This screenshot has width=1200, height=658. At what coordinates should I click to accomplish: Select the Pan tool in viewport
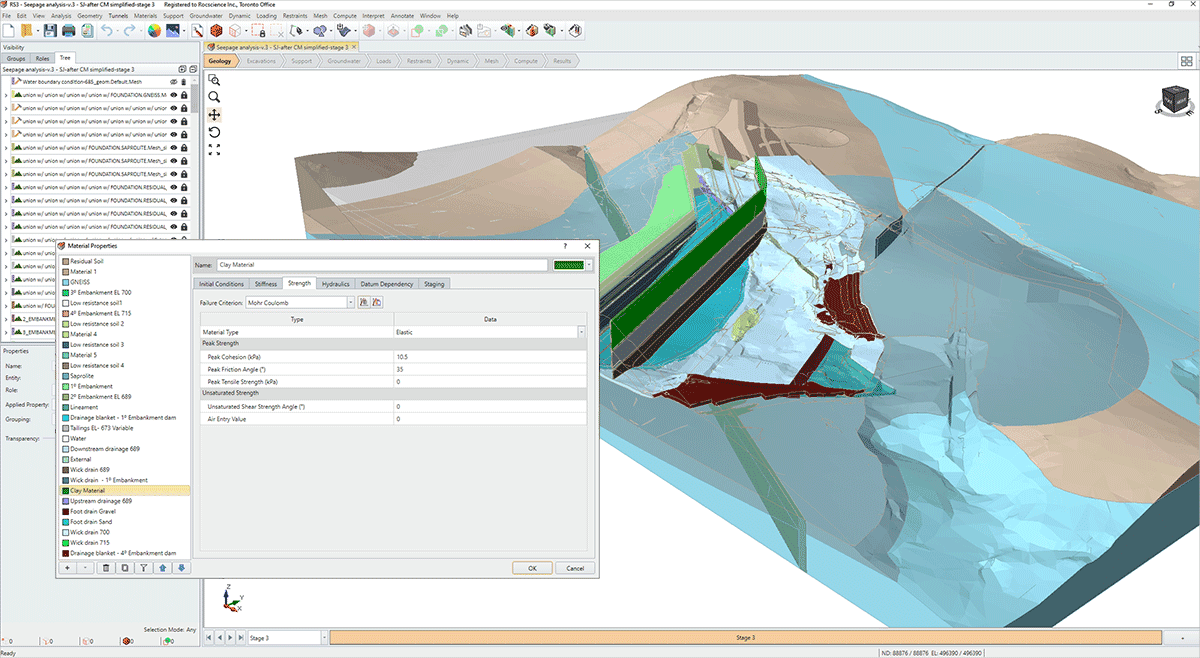[x=214, y=115]
